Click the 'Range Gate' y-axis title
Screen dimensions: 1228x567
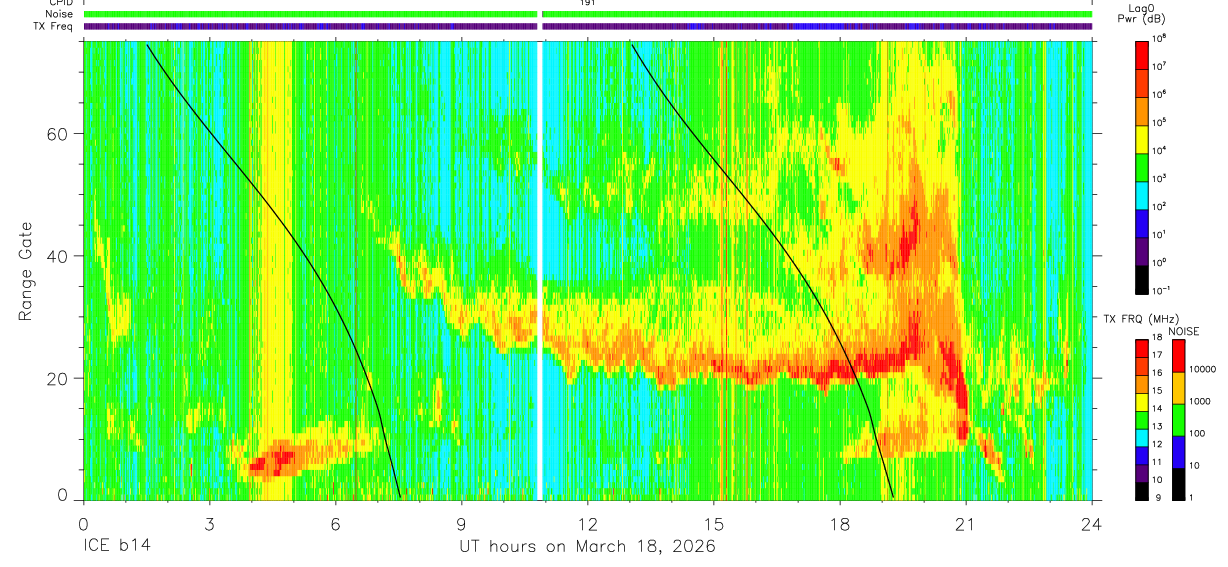pos(24,272)
